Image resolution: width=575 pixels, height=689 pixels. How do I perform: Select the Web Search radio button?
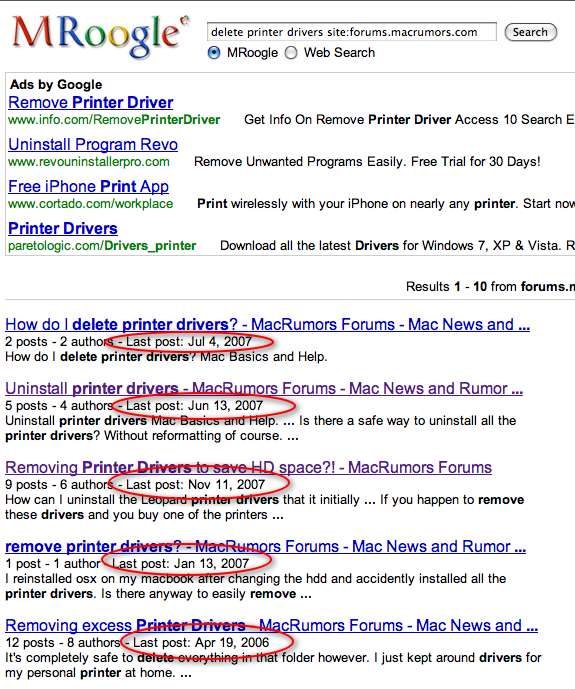(291, 53)
